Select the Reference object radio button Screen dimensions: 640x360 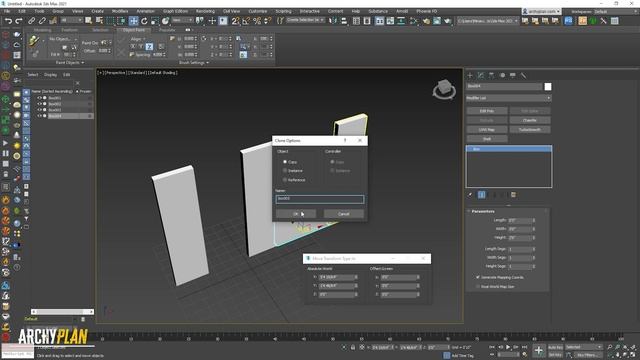point(285,180)
